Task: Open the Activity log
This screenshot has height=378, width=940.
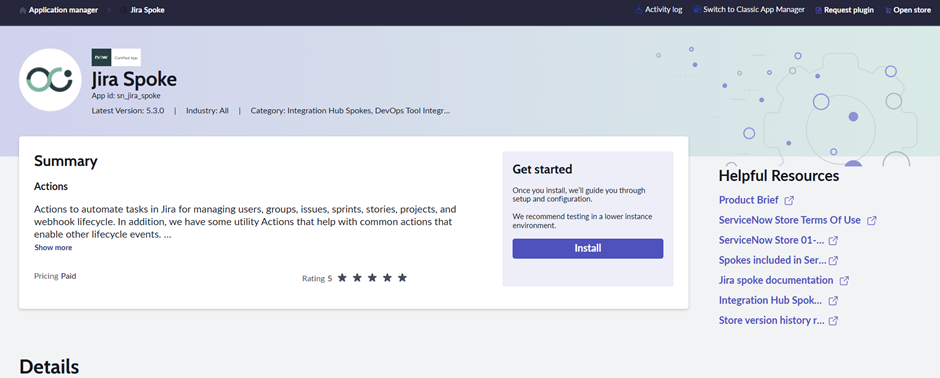Action: (663, 10)
